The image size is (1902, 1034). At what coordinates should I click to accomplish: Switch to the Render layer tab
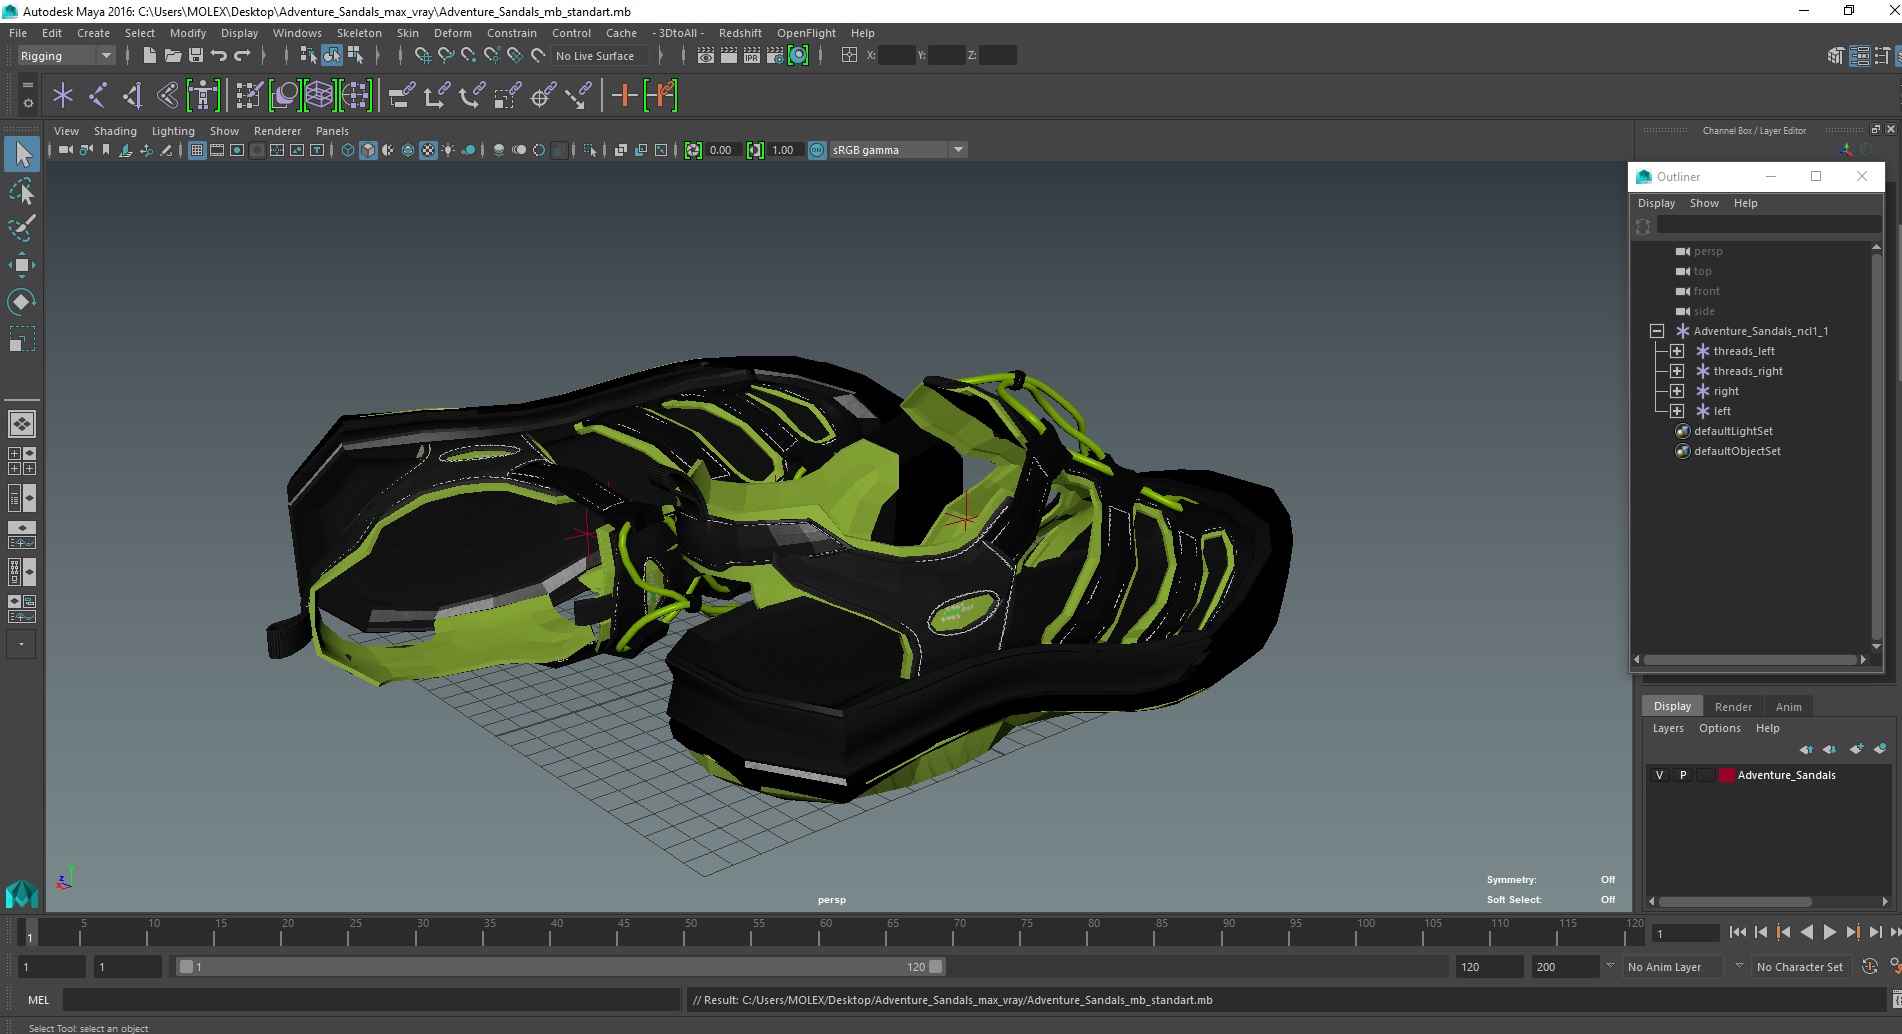point(1733,707)
